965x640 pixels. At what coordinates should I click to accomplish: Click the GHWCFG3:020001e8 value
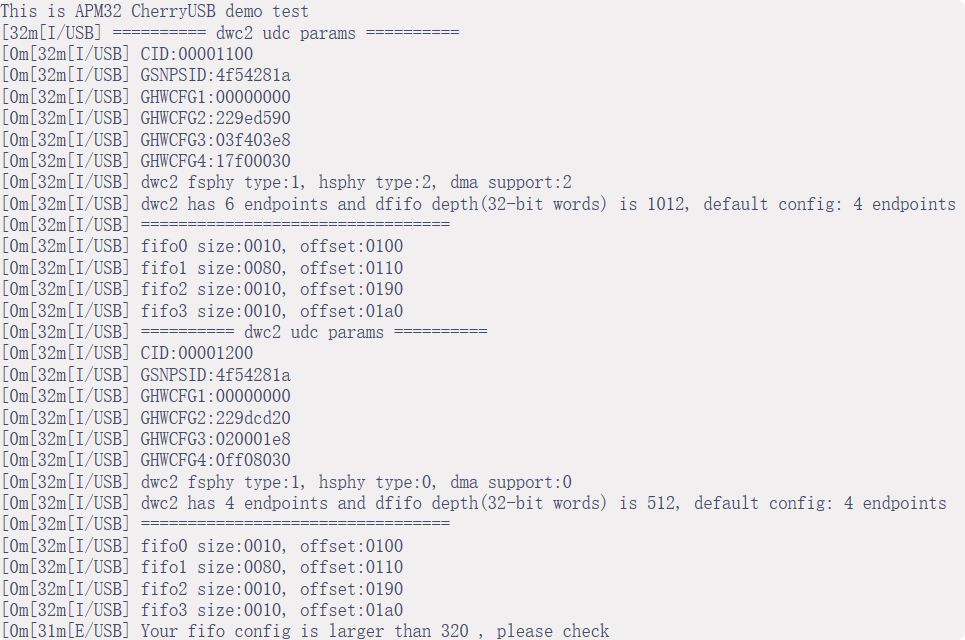coord(215,439)
